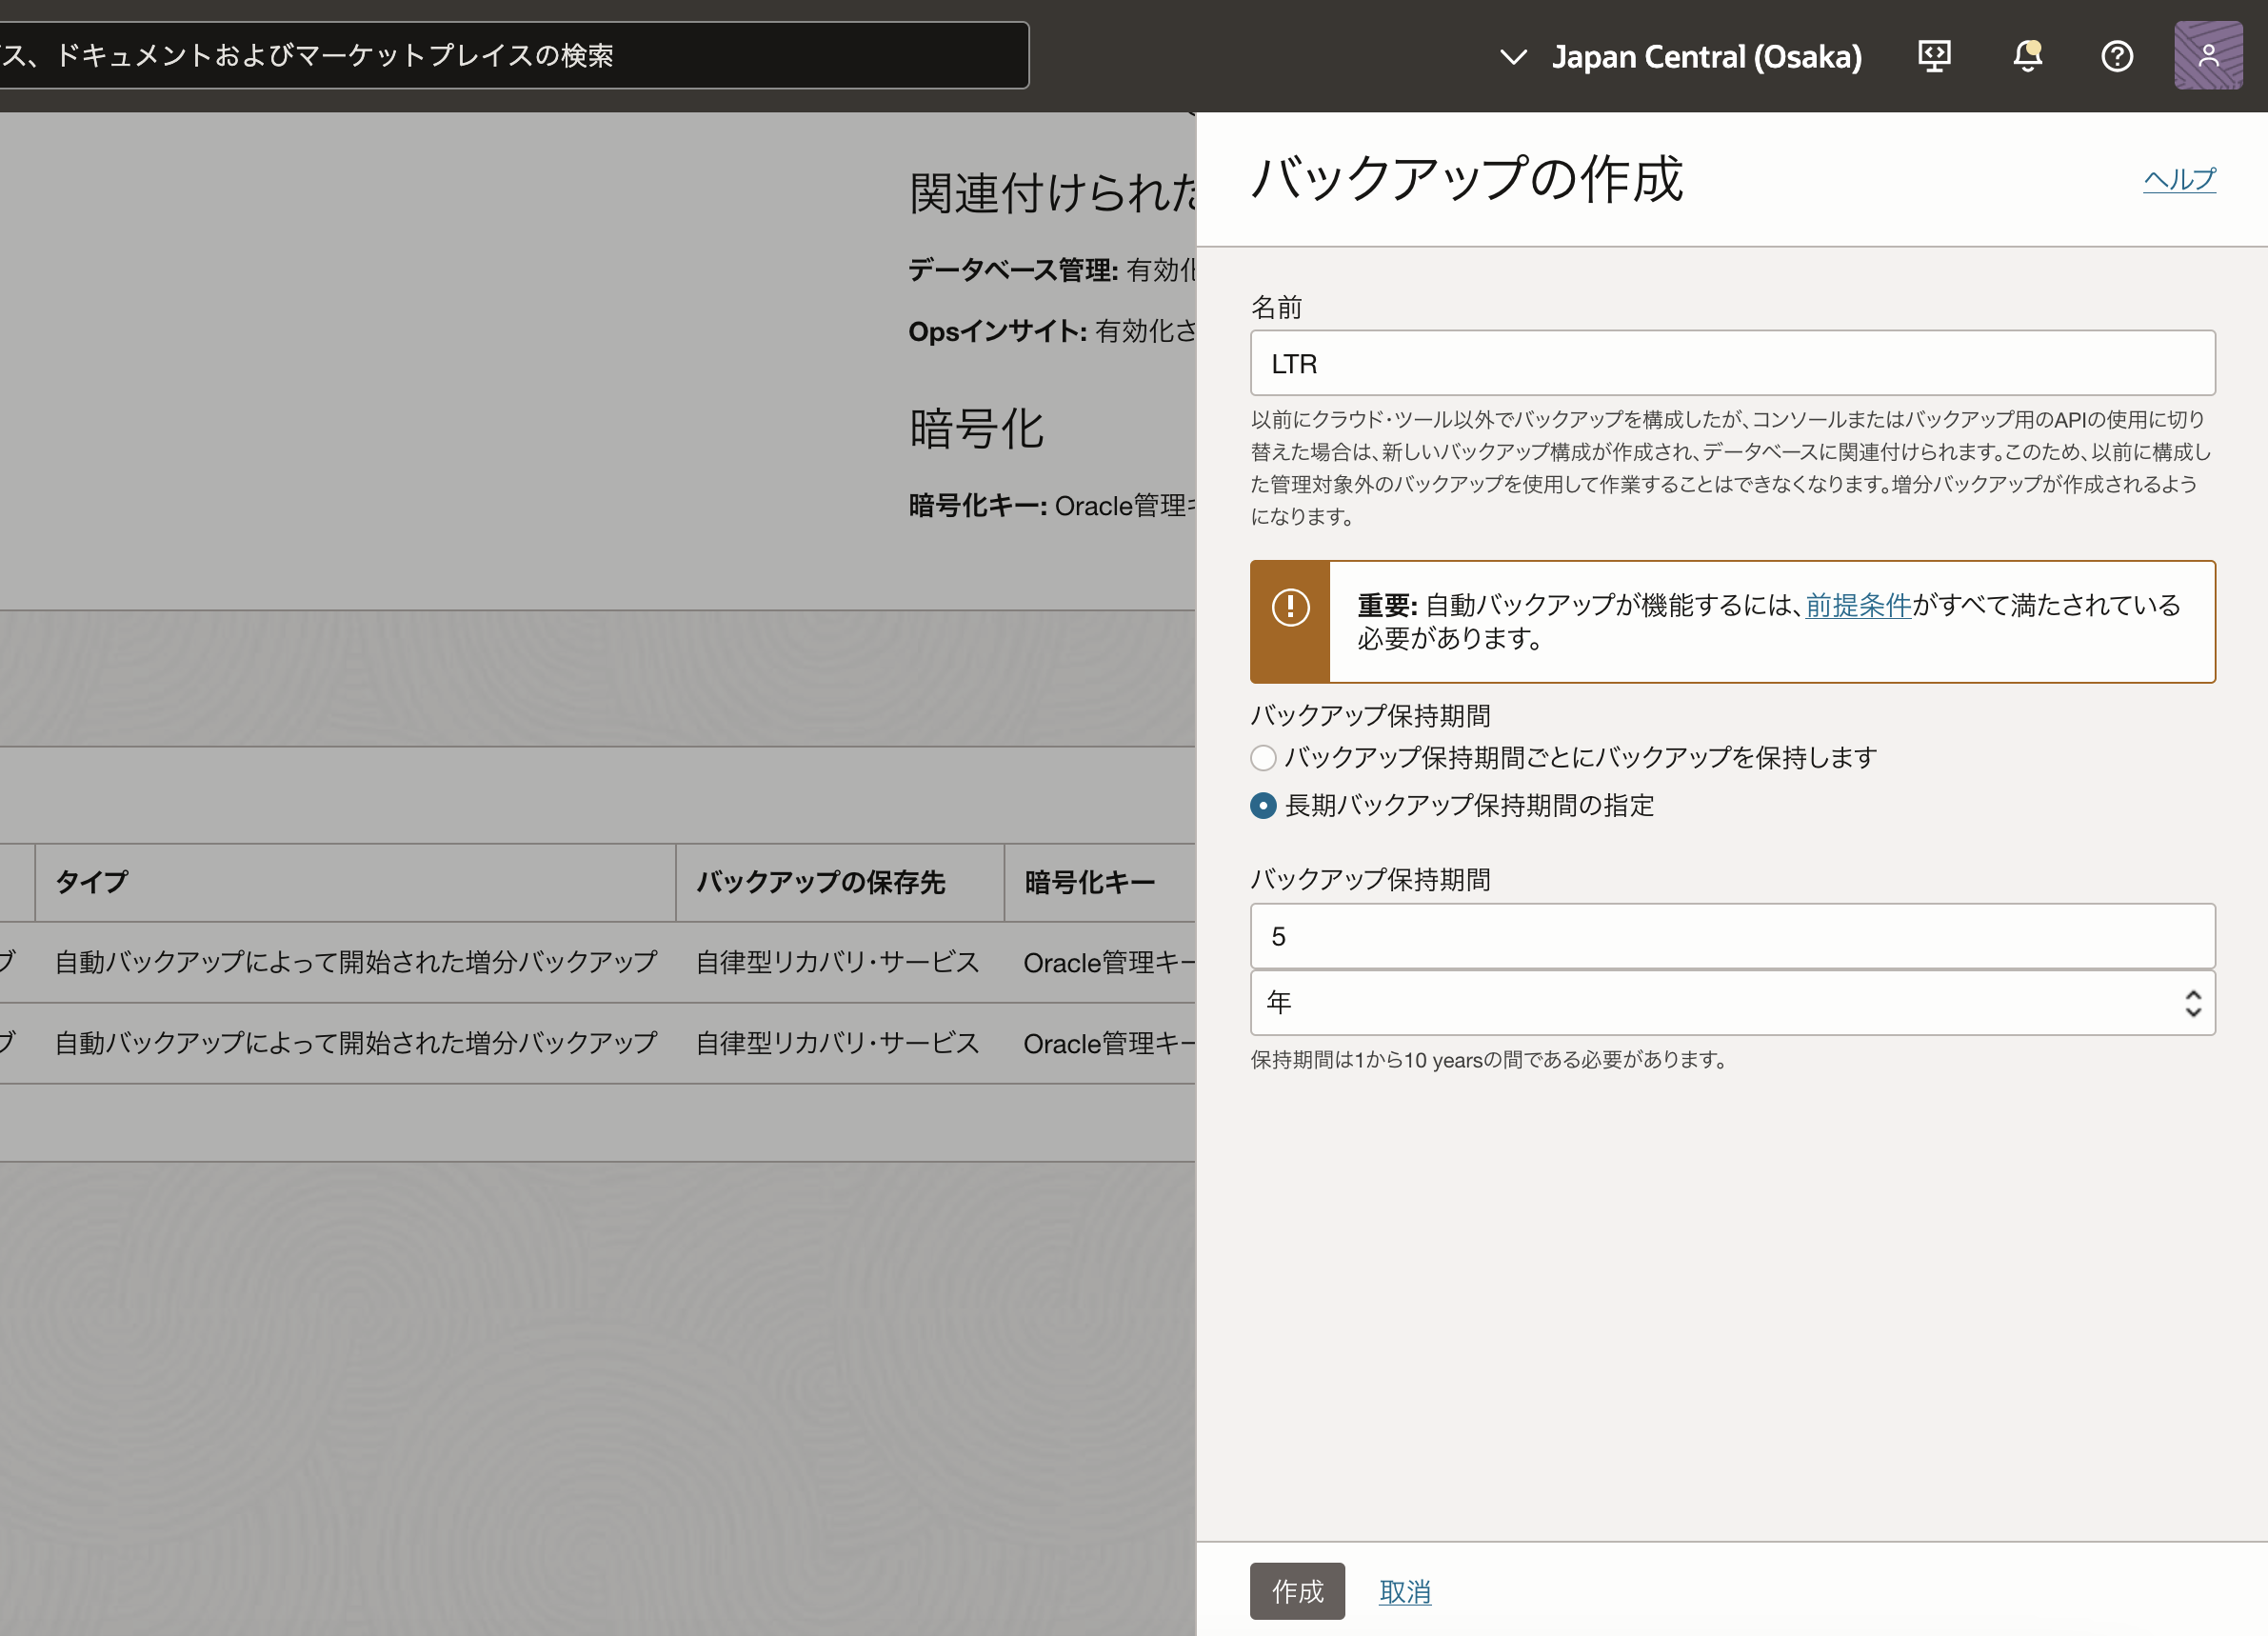
Task: Open the user profile avatar menu
Action: [2208, 56]
